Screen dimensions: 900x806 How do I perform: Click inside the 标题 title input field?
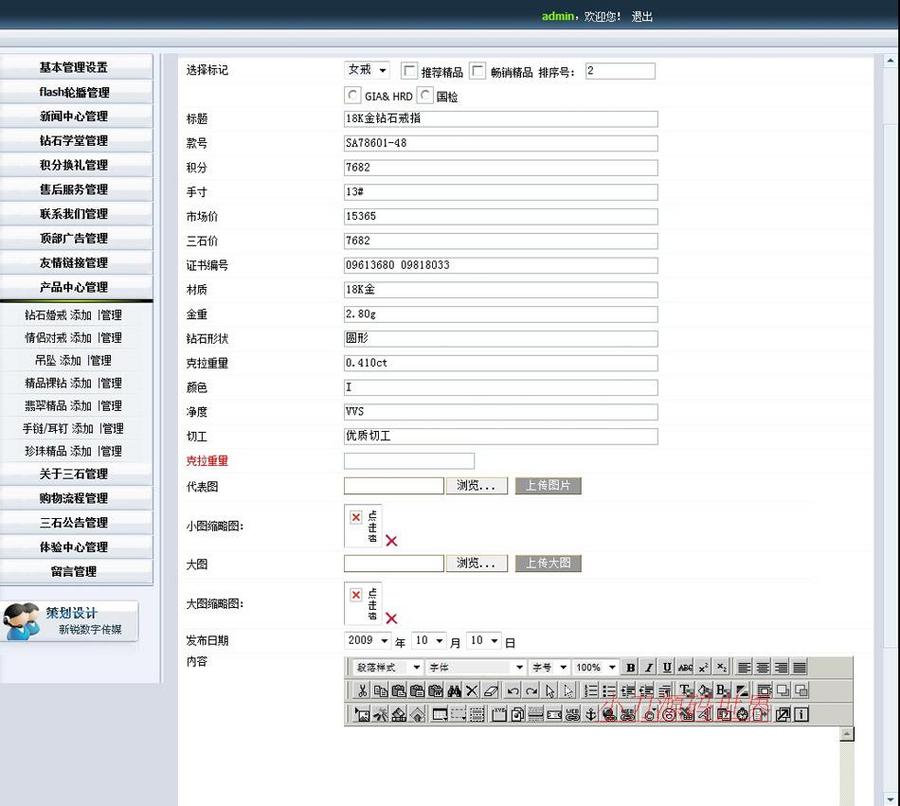(x=500, y=119)
